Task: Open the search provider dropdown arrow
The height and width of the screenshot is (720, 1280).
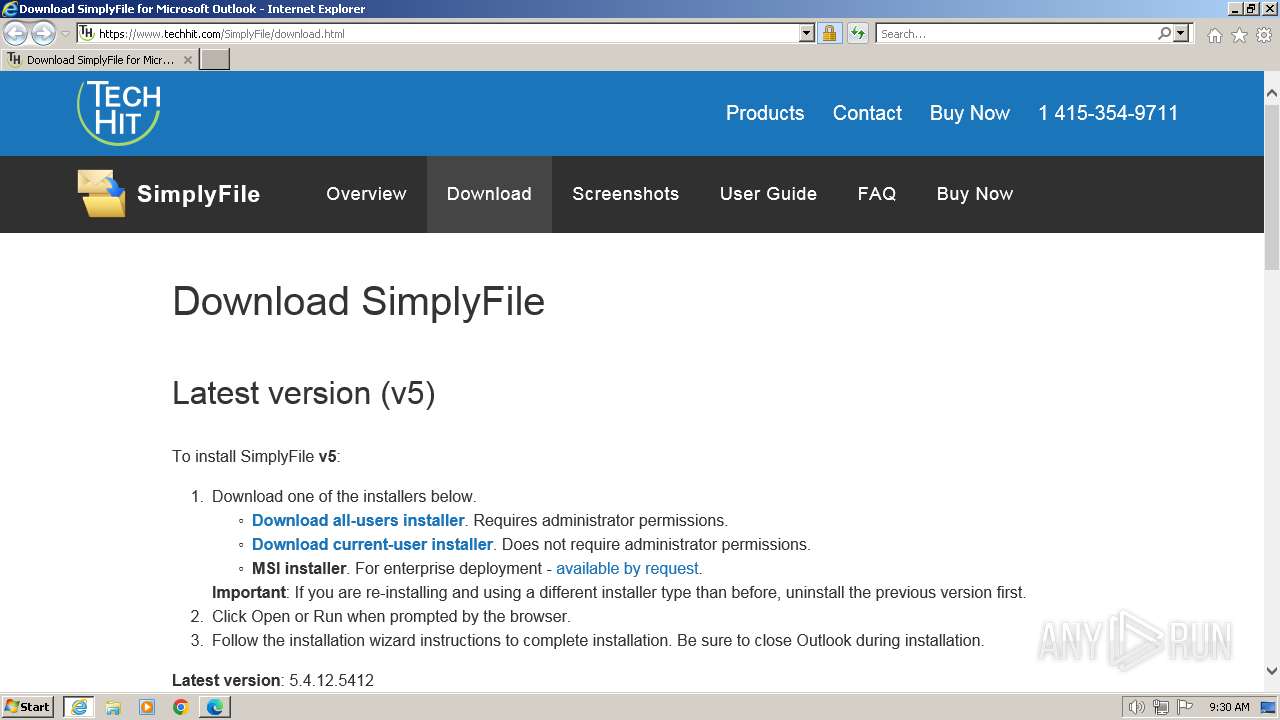Action: tap(1181, 33)
